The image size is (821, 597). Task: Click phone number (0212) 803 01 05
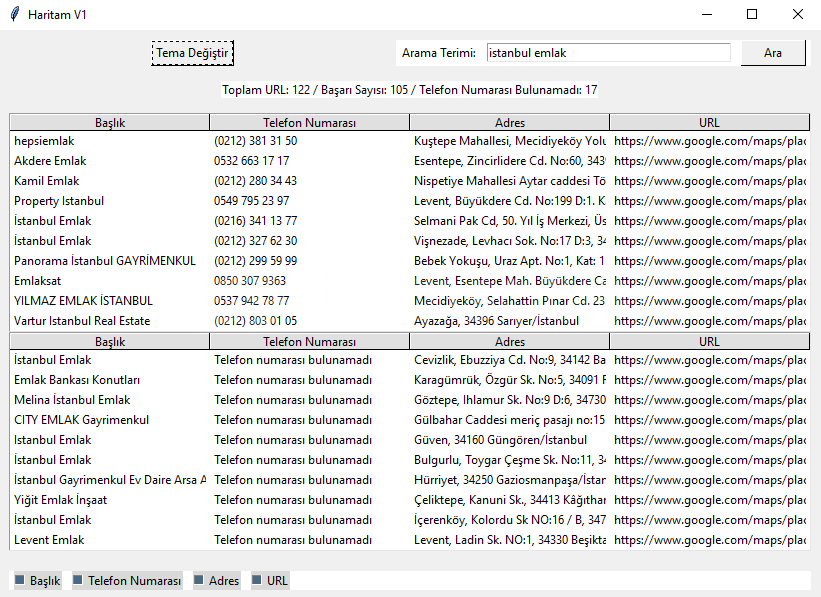256,320
